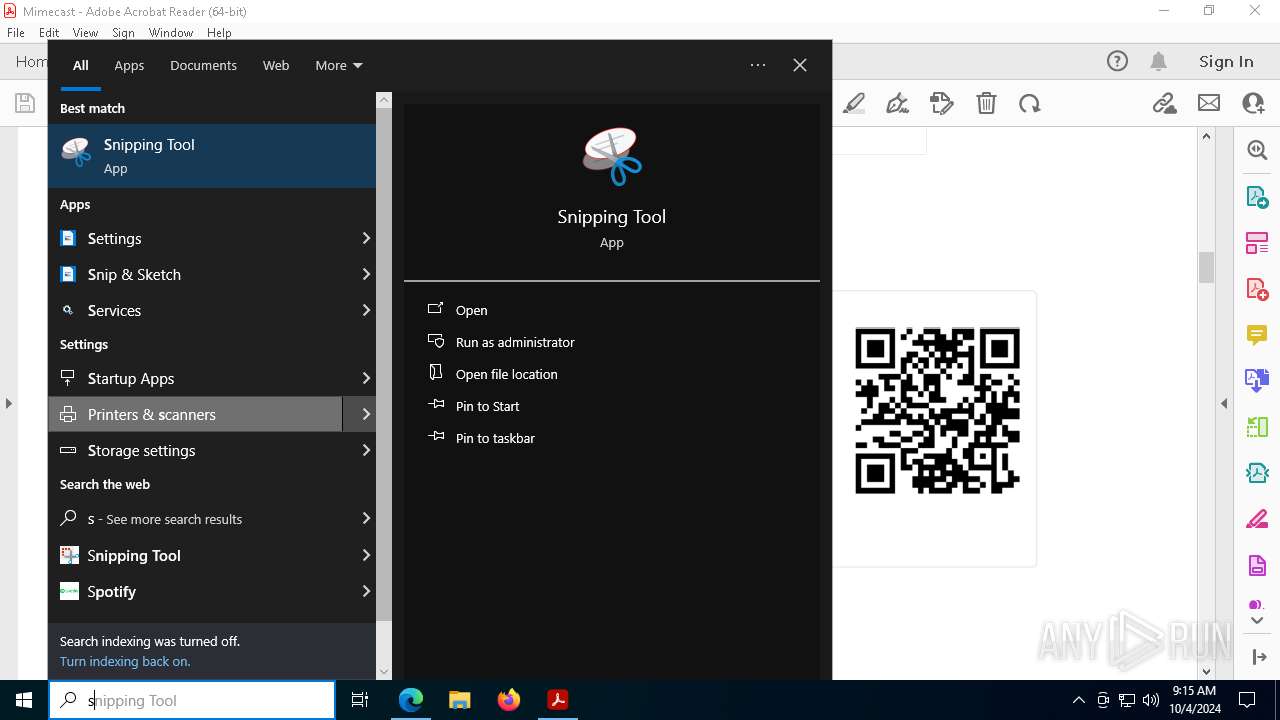The image size is (1280, 720).
Task: Click Turn indexing back on link
Action: (x=125, y=661)
